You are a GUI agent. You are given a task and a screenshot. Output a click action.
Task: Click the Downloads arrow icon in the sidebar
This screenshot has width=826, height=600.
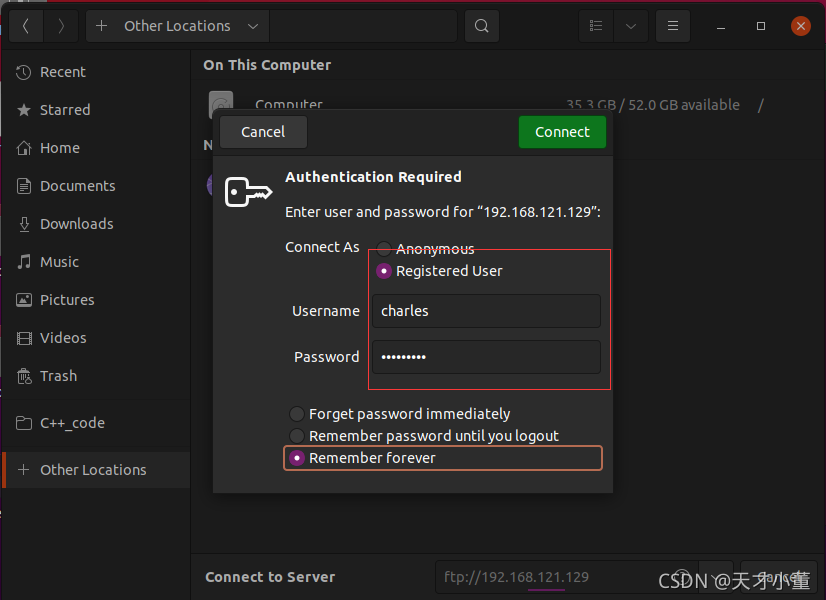24,224
